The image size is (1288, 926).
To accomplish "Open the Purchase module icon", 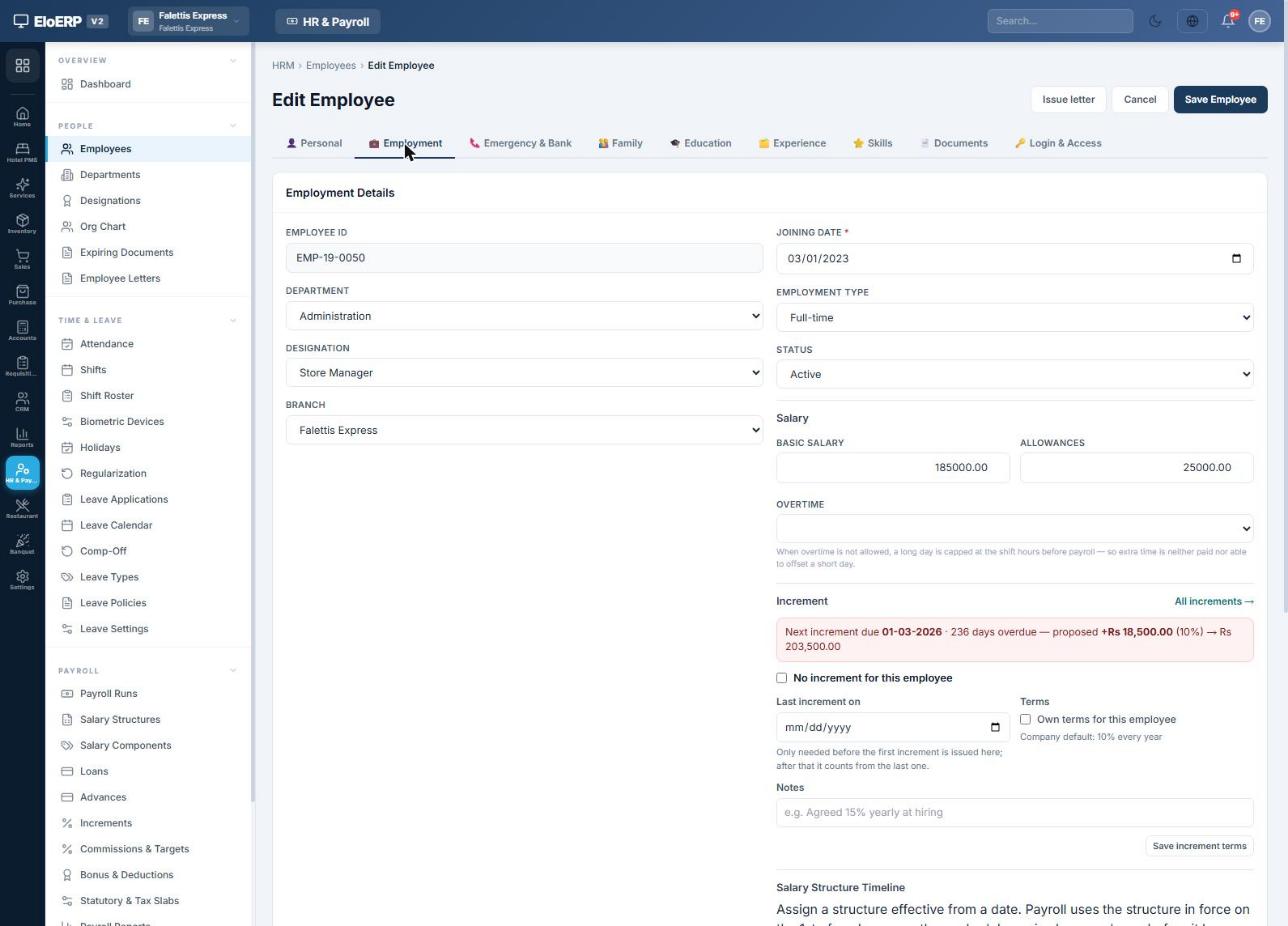I will click(x=22, y=295).
